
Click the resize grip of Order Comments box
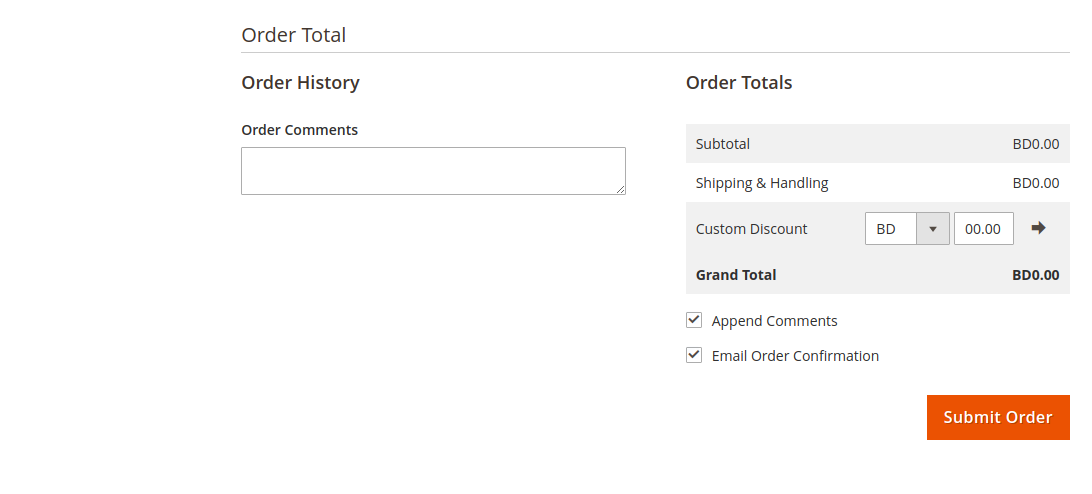[x=621, y=190]
